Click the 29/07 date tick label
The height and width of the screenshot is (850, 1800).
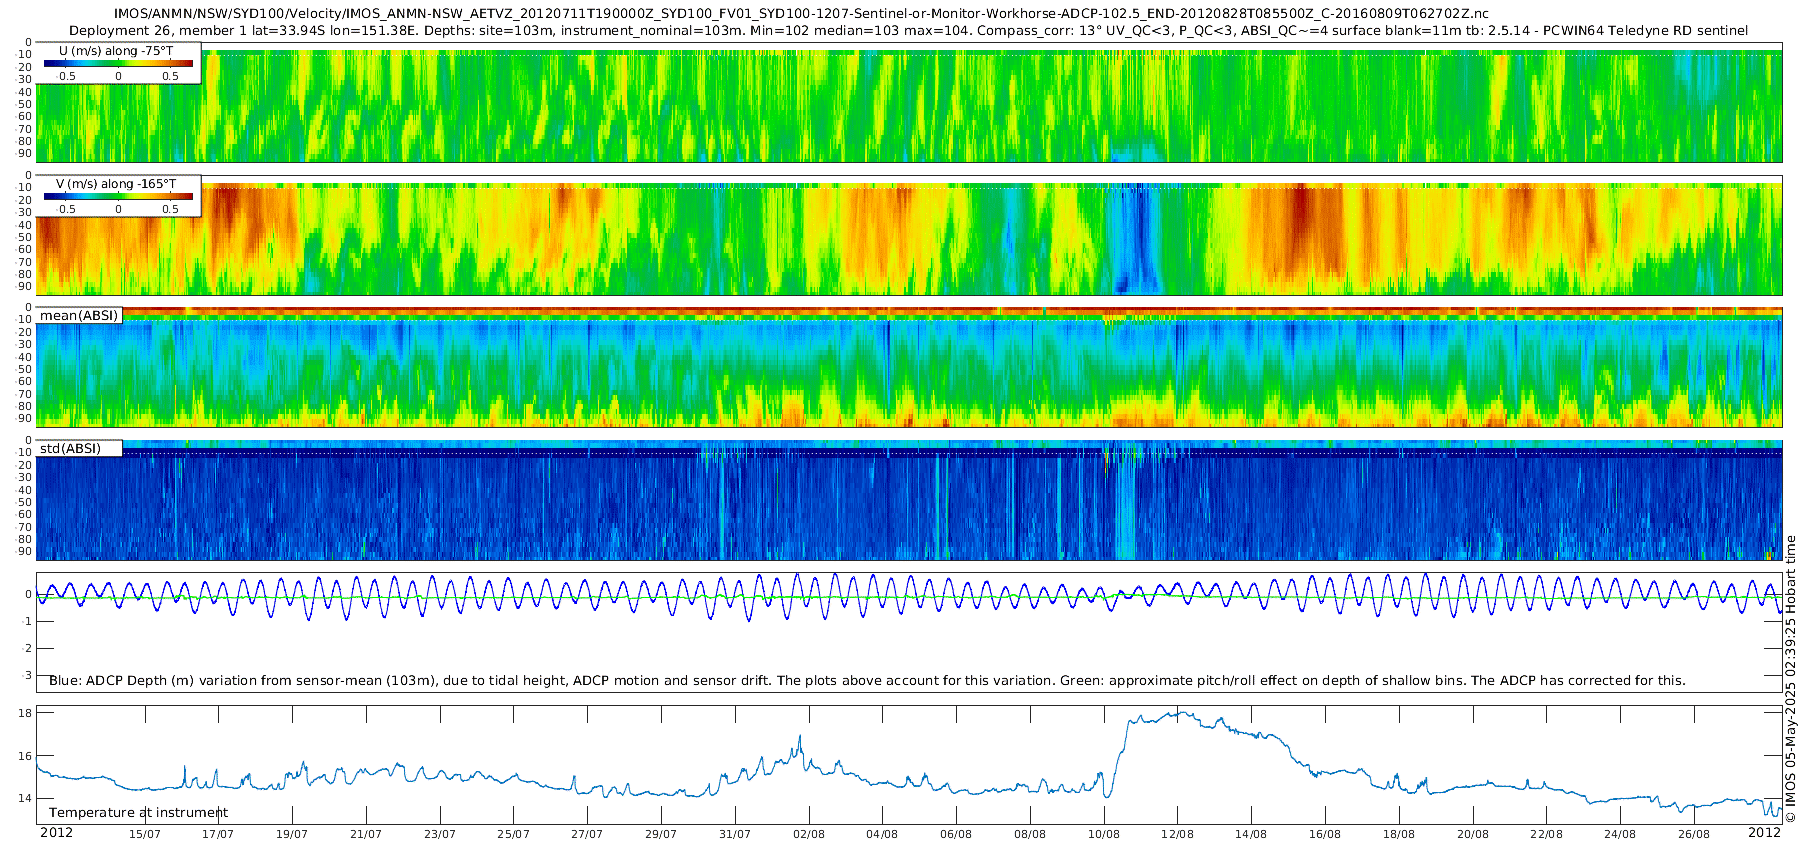tap(661, 834)
